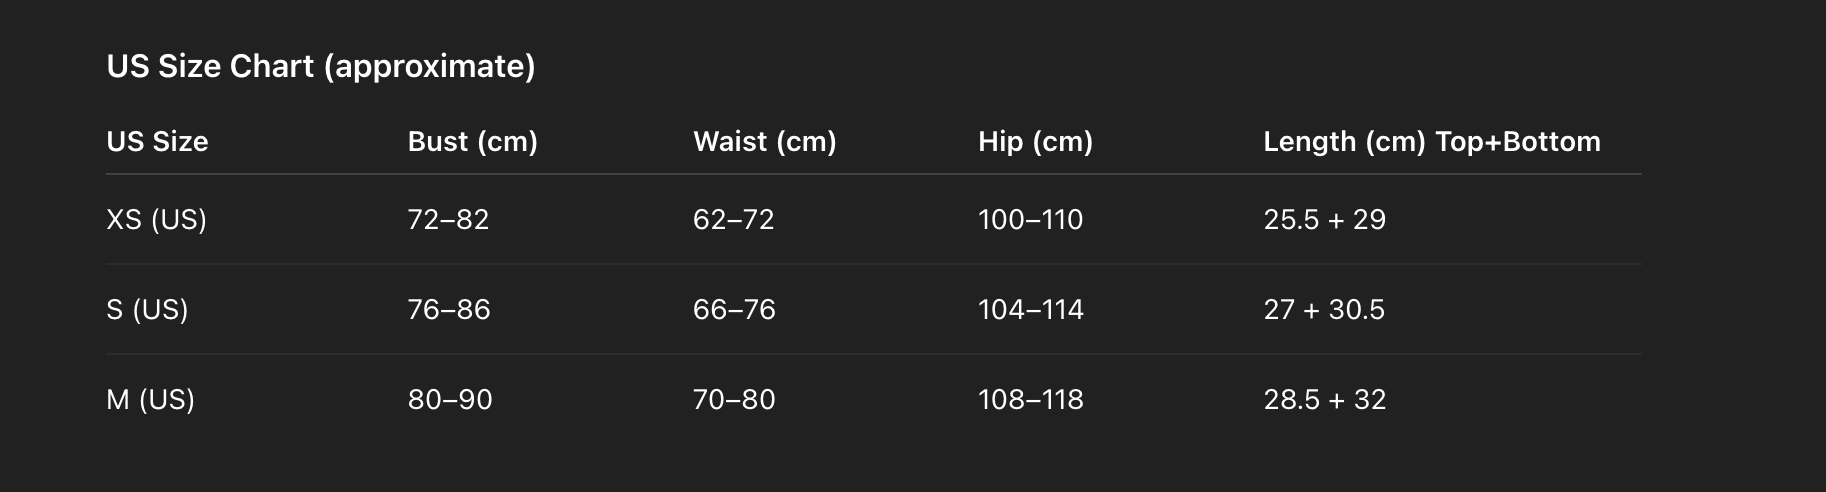The height and width of the screenshot is (492, 1826).
Task: Select the 100–110 hip value
Action: [x=1031, y=220]
